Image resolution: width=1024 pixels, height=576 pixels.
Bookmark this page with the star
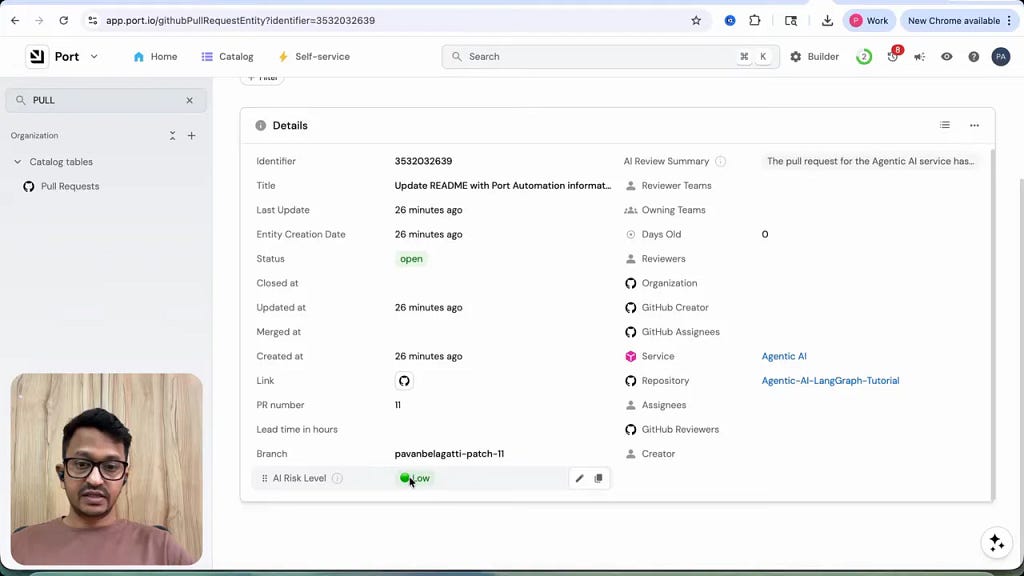click(696, 20)
